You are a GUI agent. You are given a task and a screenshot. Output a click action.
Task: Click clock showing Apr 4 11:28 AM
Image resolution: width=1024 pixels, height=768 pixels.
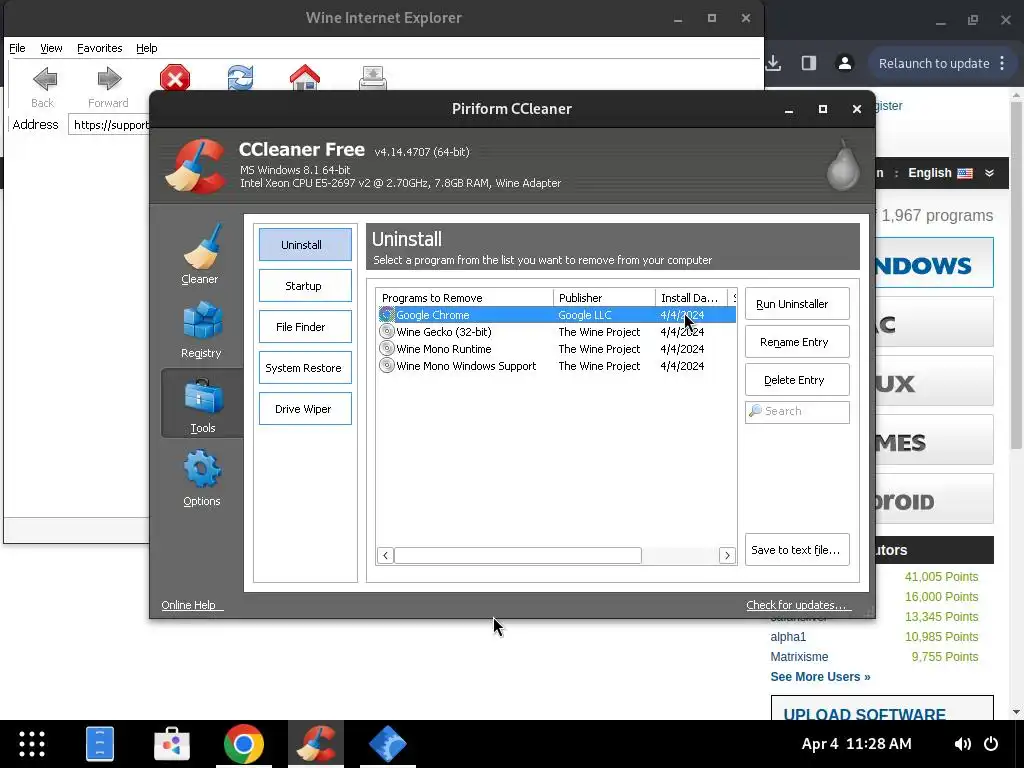pyautogui.click(x=856, y=744)
